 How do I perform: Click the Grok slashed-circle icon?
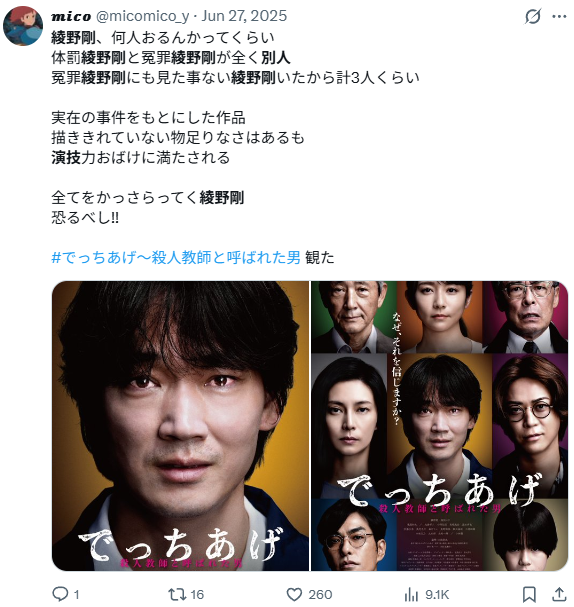coord(533,17)
